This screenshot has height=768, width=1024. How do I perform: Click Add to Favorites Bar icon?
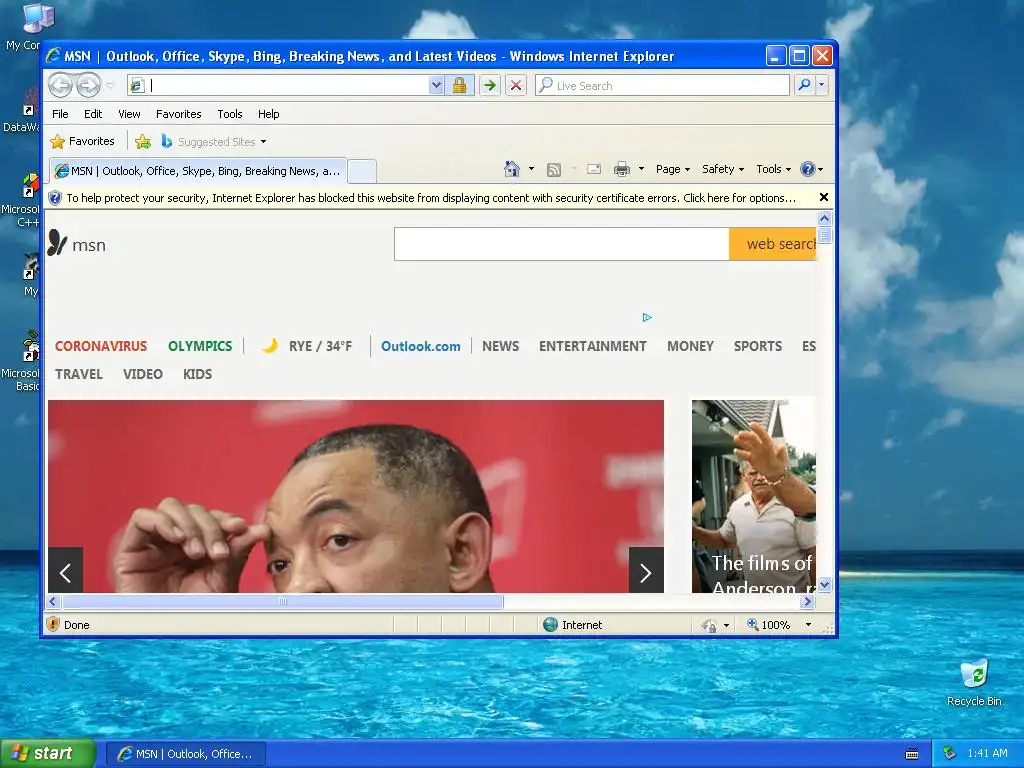(142, 141)
